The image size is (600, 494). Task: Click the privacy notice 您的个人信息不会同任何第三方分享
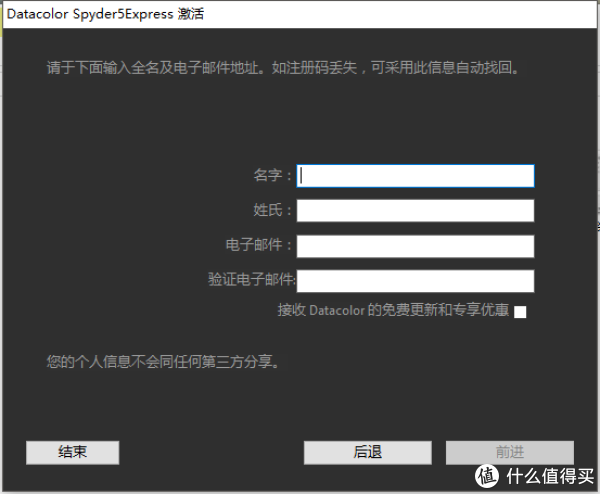click(162, 361)
